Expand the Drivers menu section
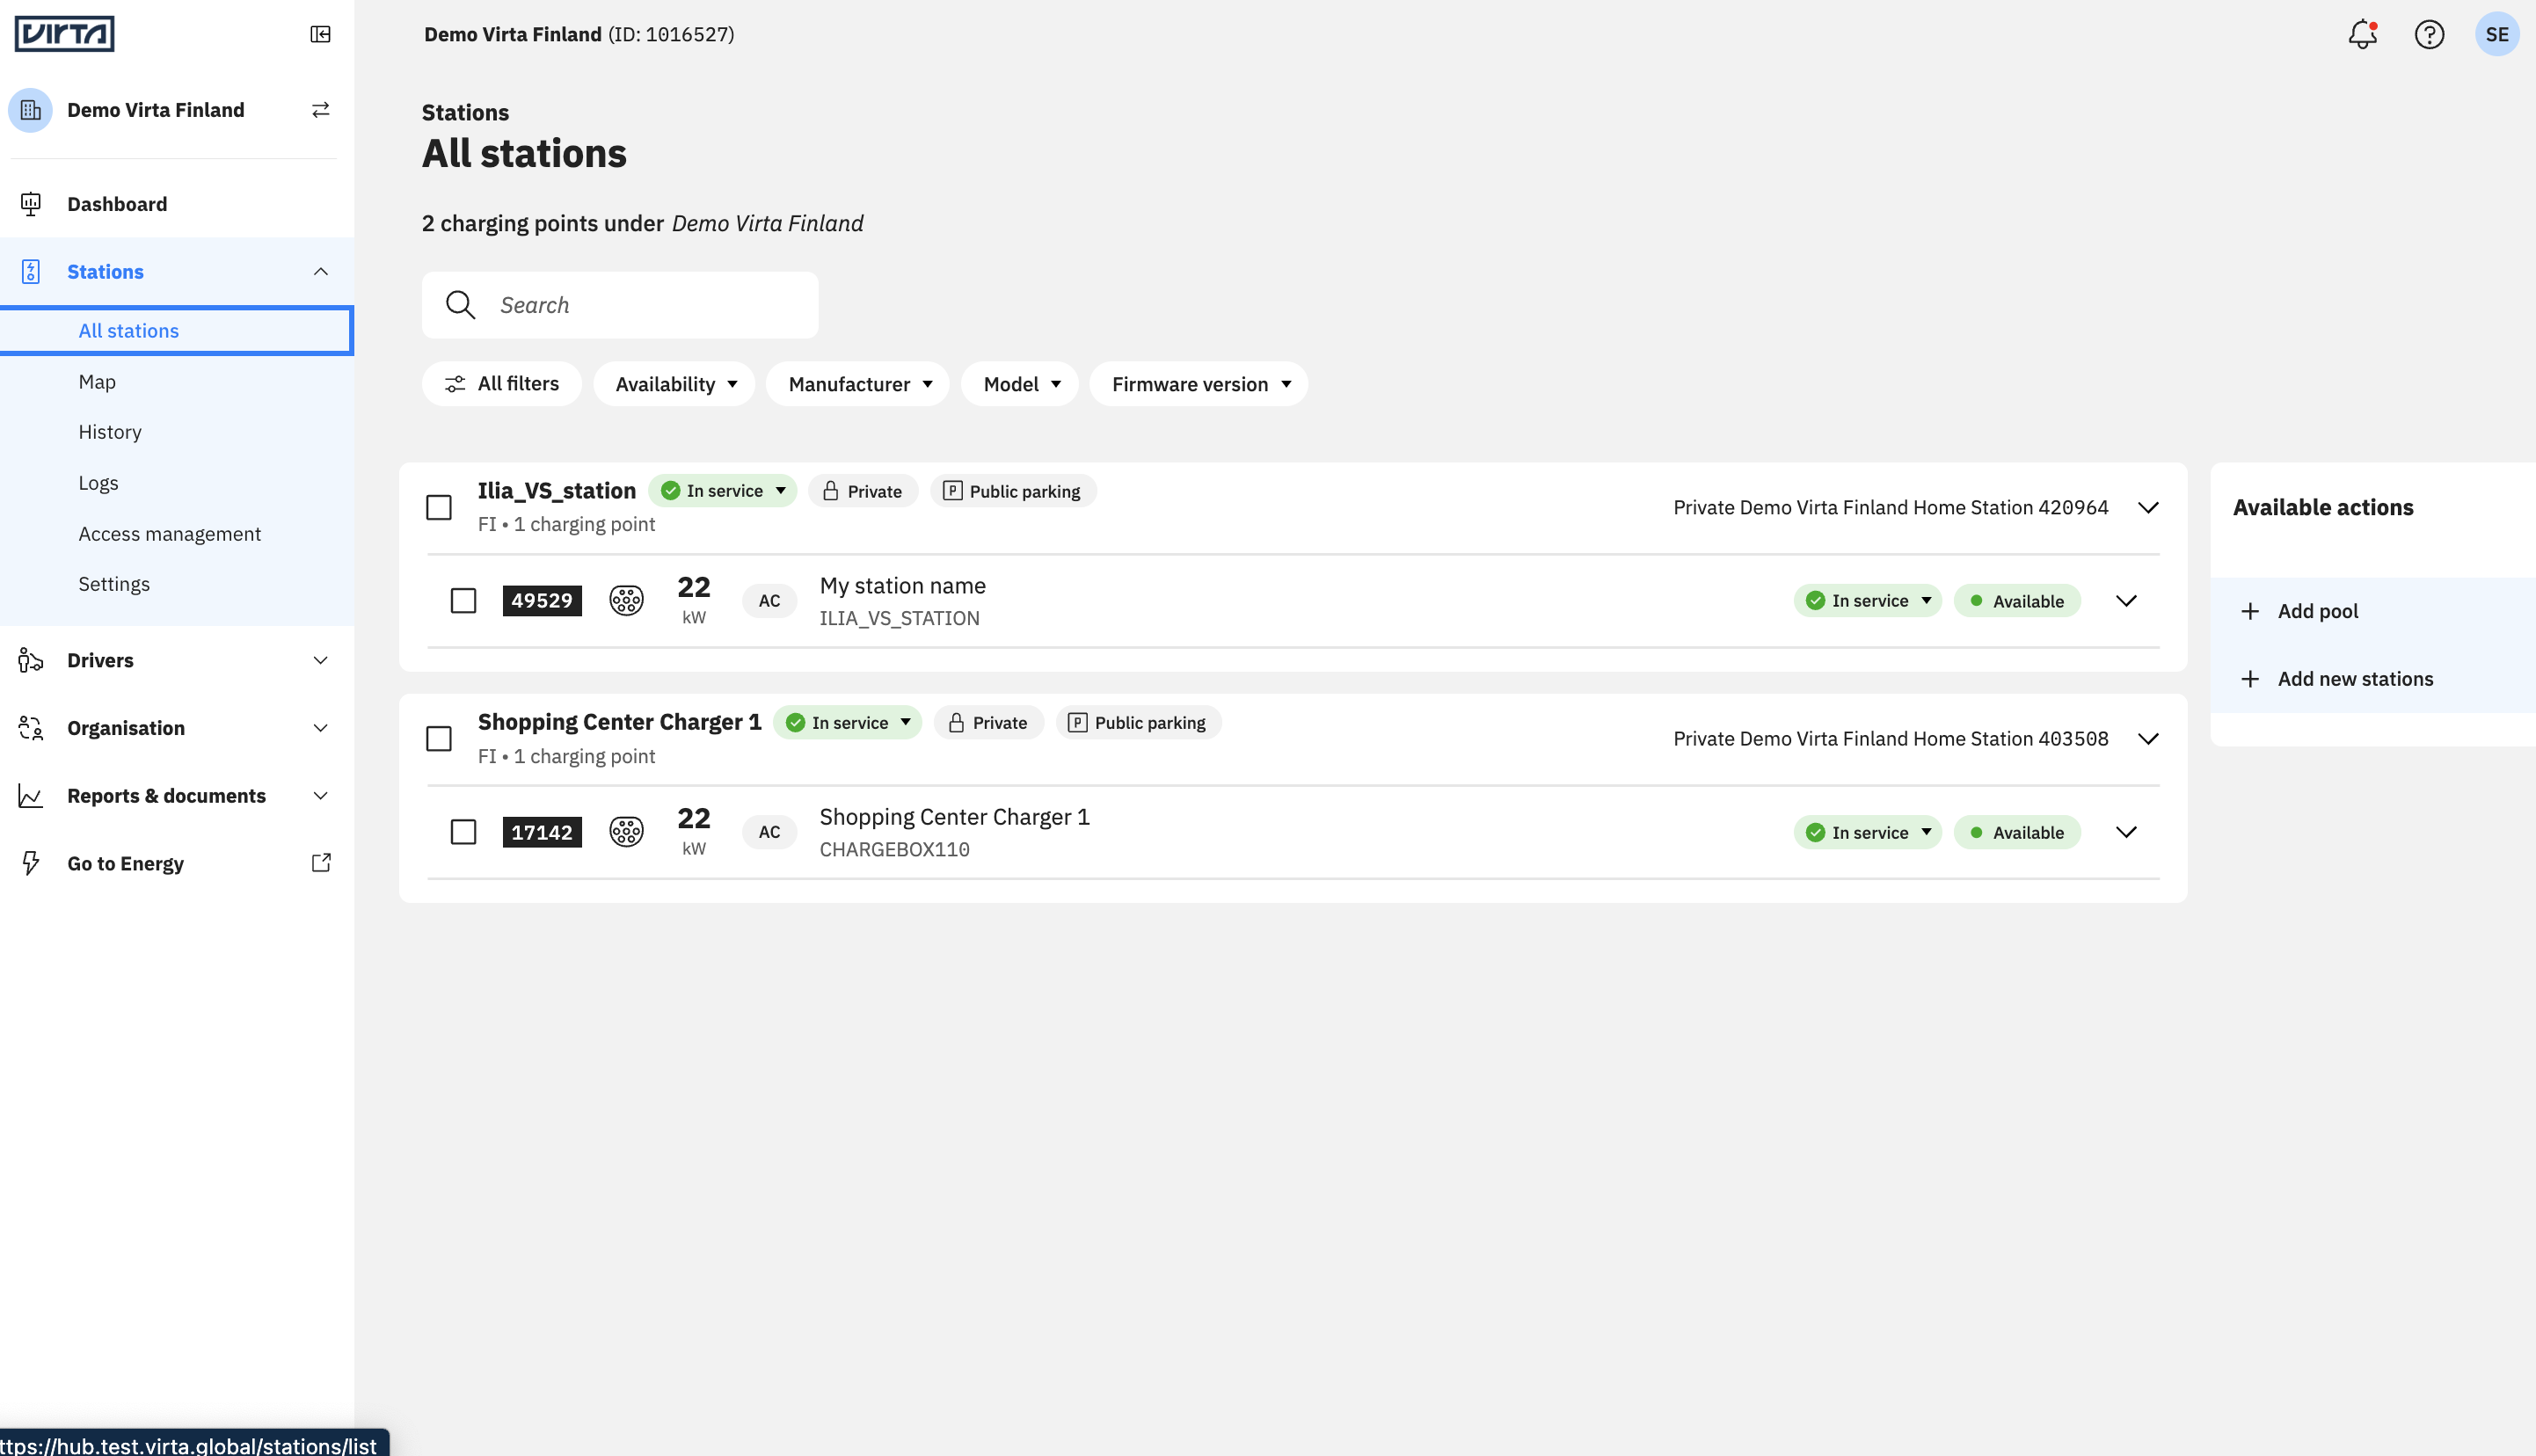The image size is (2536, 1456). (x=320, y=660)
